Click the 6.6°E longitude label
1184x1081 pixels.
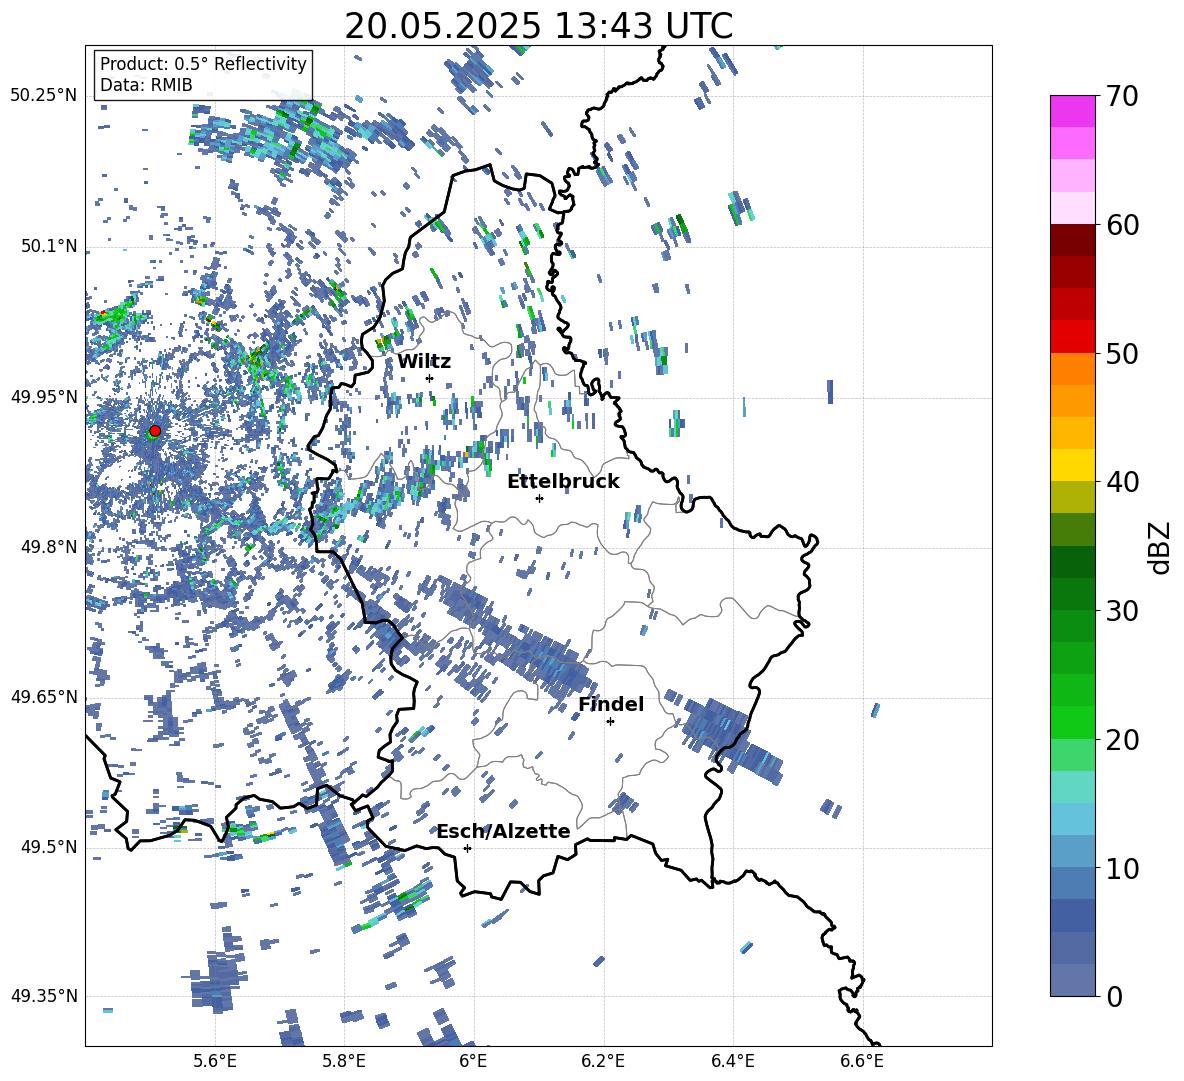[x=862, y=1061]
